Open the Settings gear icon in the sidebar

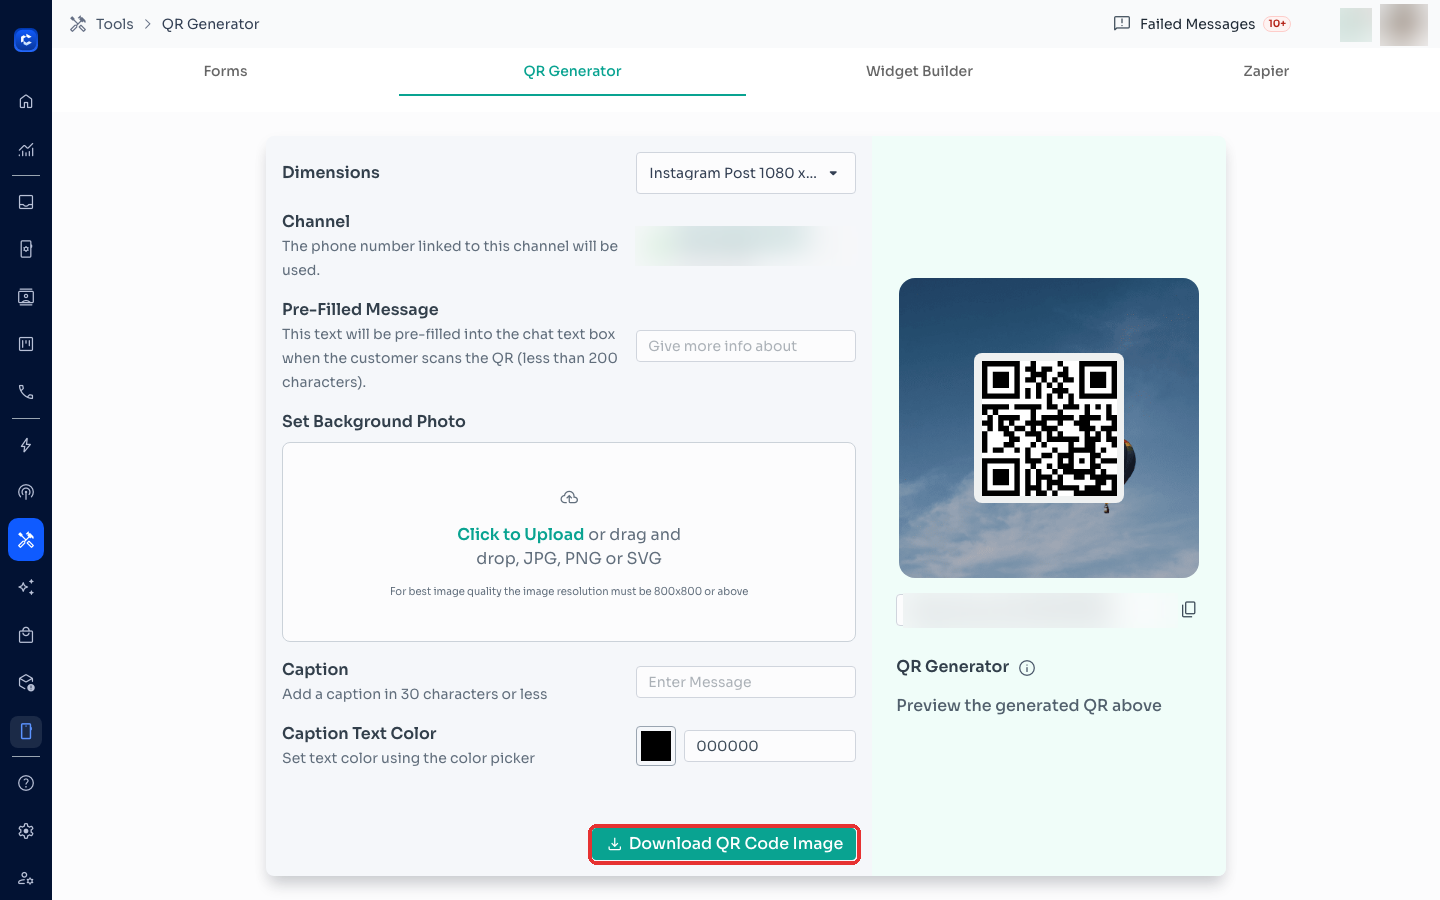(x=26, y=831)
